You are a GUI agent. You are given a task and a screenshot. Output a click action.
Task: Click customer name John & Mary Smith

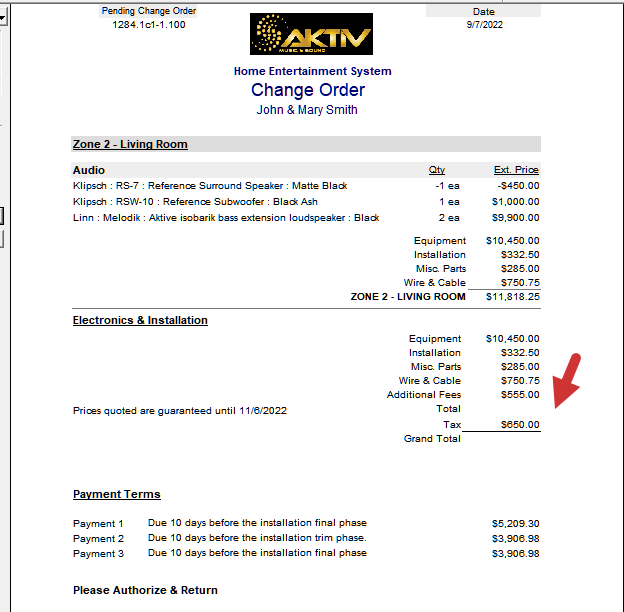(x=307, y=110)
